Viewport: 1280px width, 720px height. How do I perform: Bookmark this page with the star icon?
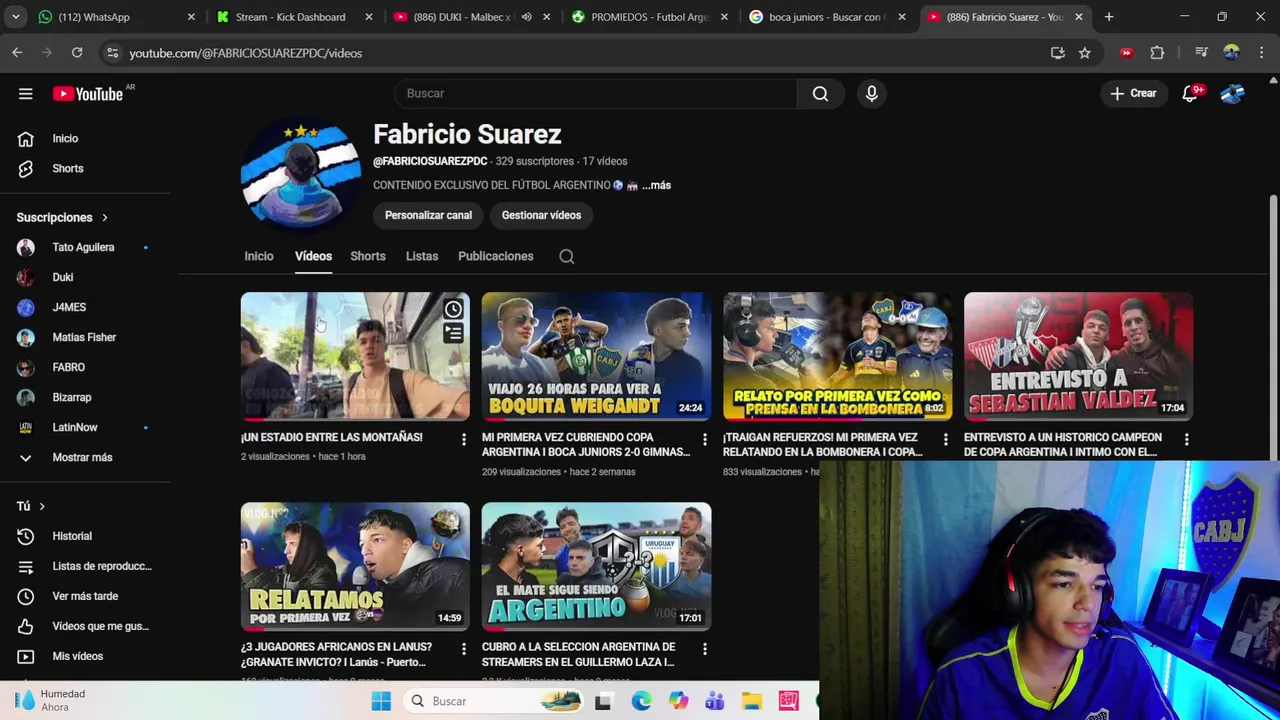coord(1085,53)
